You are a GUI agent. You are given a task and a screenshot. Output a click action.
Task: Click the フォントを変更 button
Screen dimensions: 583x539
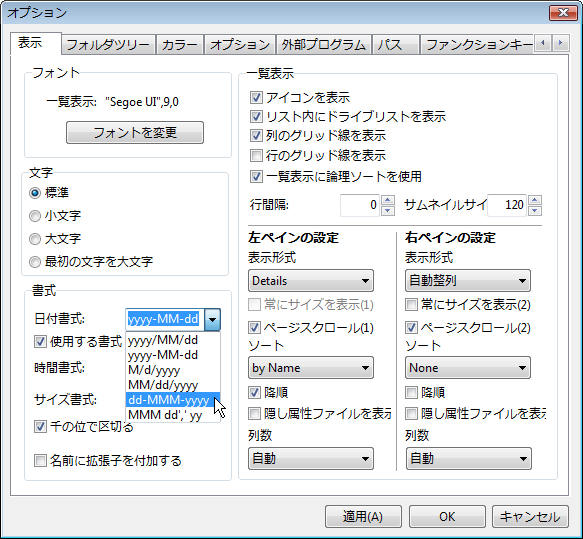(135, 132)
